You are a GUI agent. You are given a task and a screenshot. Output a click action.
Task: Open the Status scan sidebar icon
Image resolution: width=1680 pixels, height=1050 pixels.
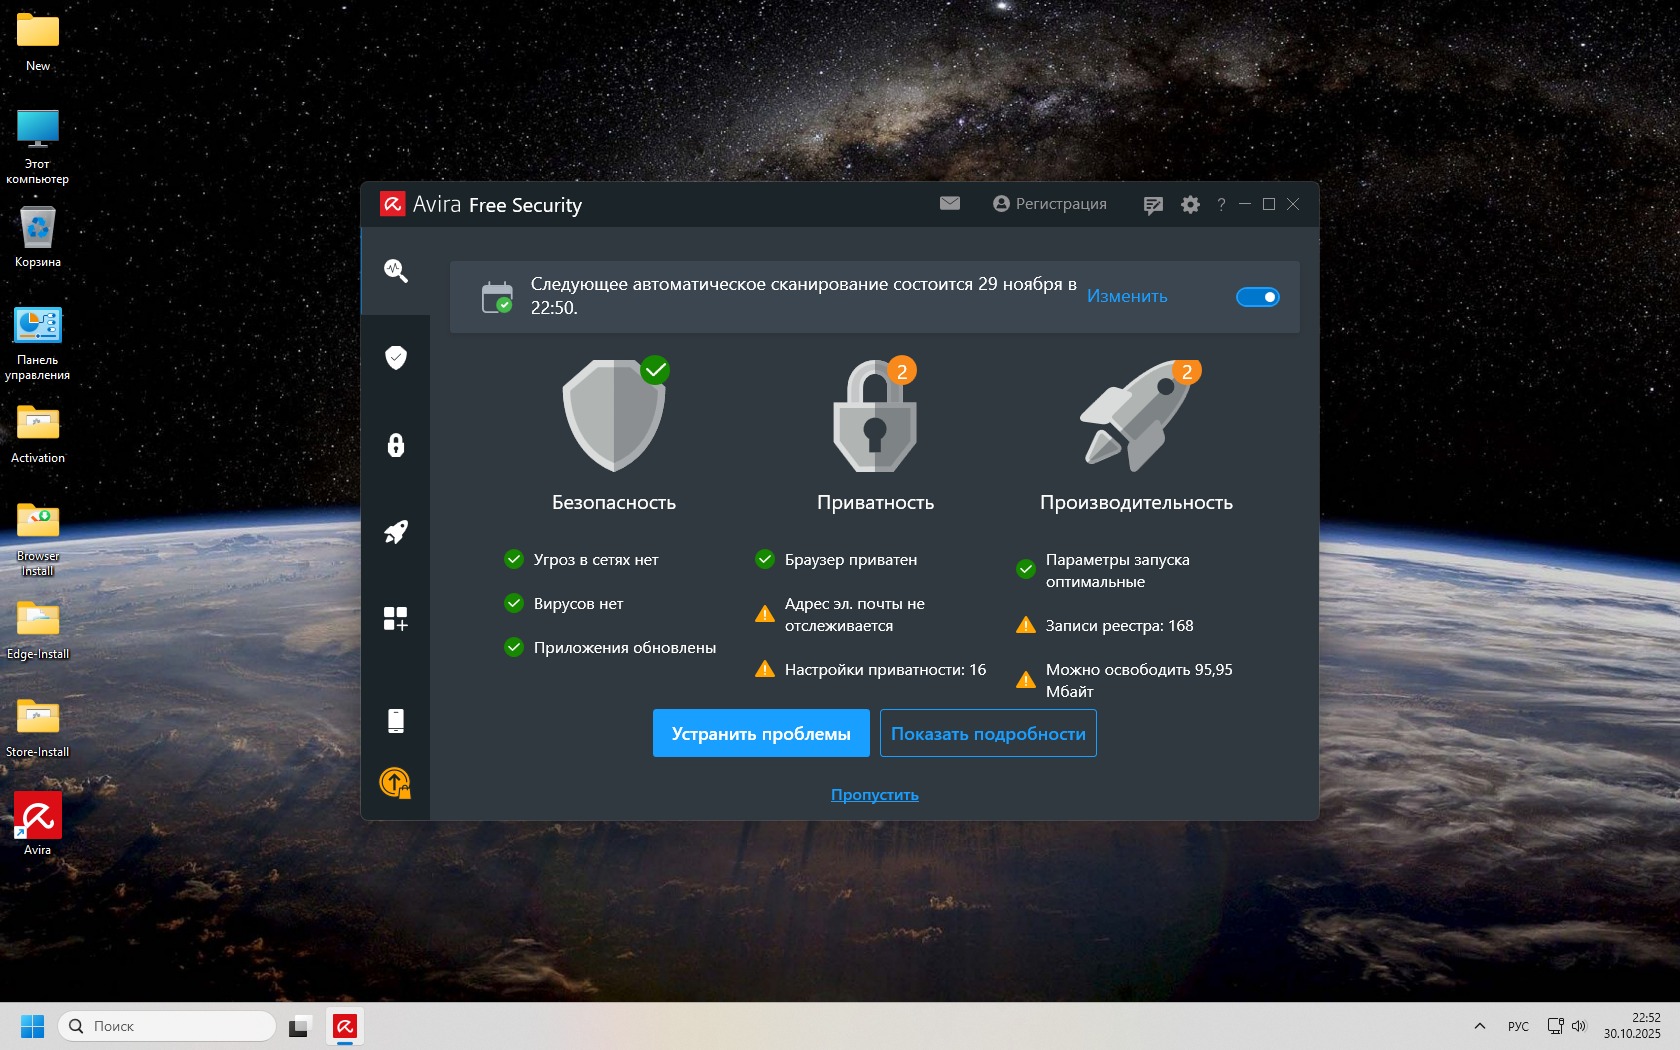click(395, 271)
